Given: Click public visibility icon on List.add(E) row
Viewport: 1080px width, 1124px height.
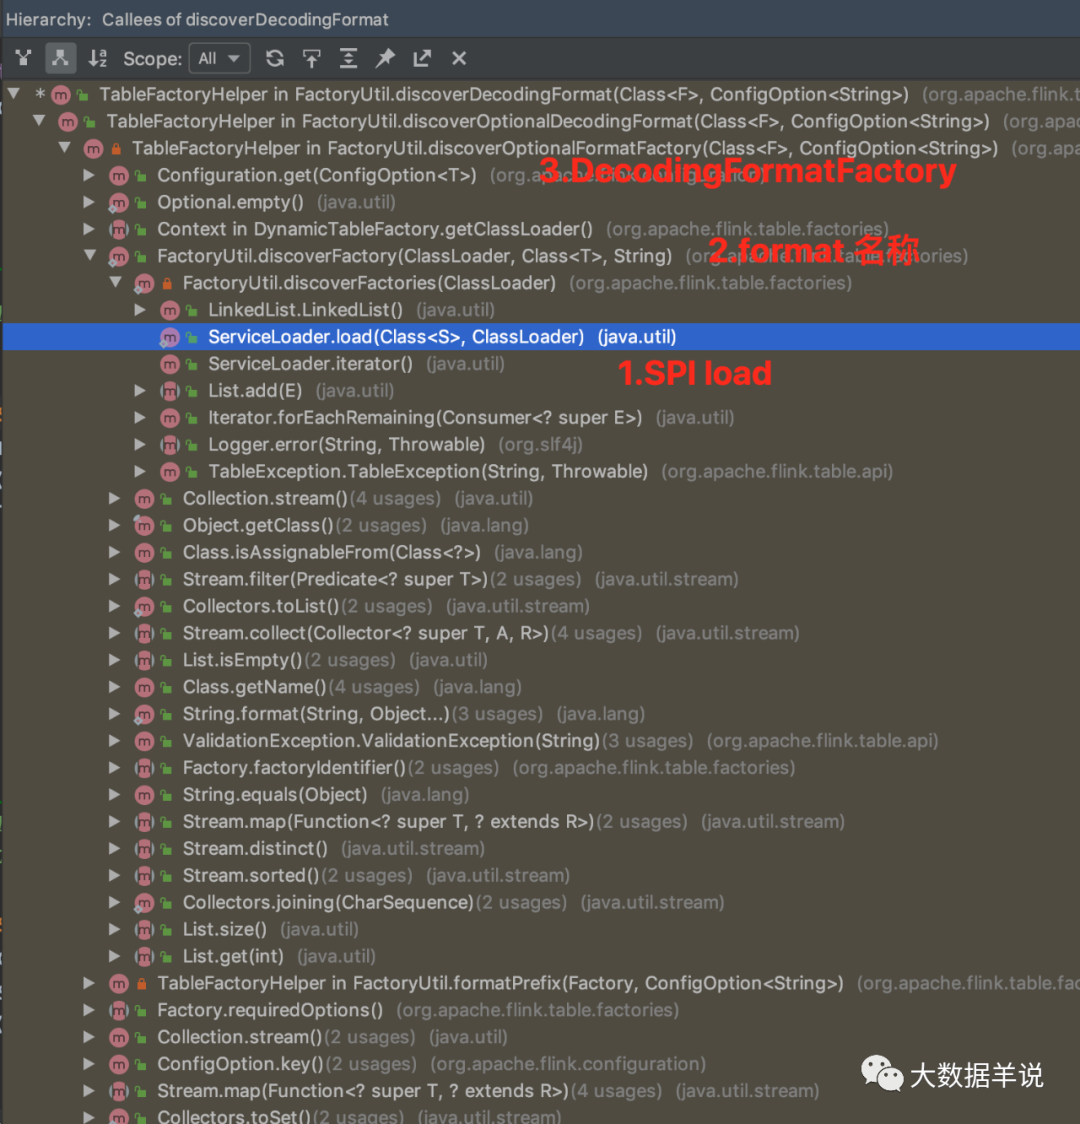Looking at the screenshot, I should (191, 391).
